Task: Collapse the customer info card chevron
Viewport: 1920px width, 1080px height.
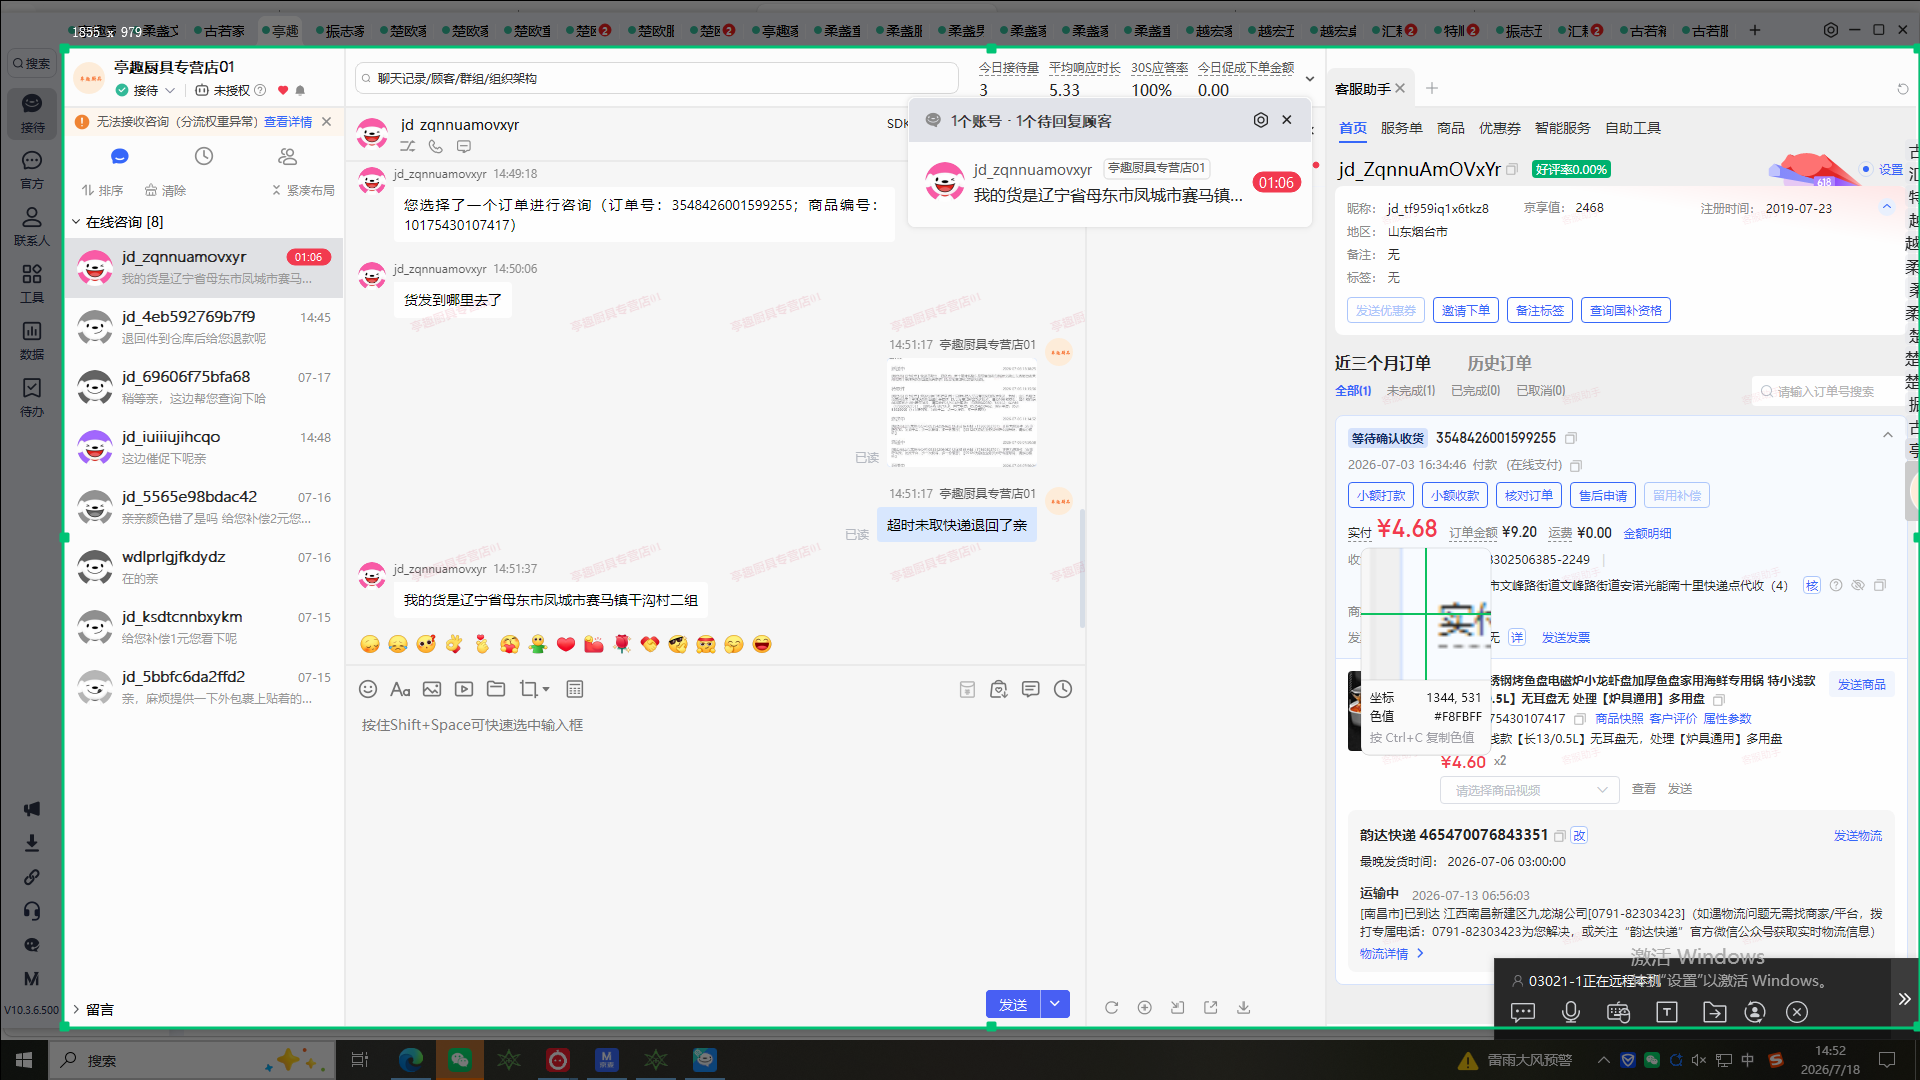Action: (1887, 207)
